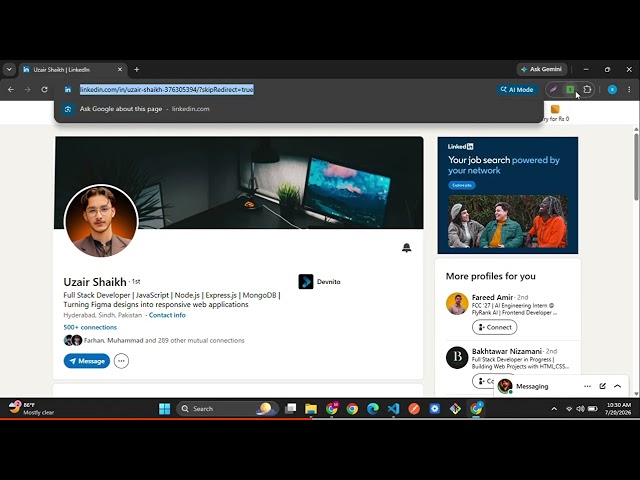Open the 500+ connections link
The width and height of the screenshot is (640, 480).
pyautogui.click(x=90, y=327)
